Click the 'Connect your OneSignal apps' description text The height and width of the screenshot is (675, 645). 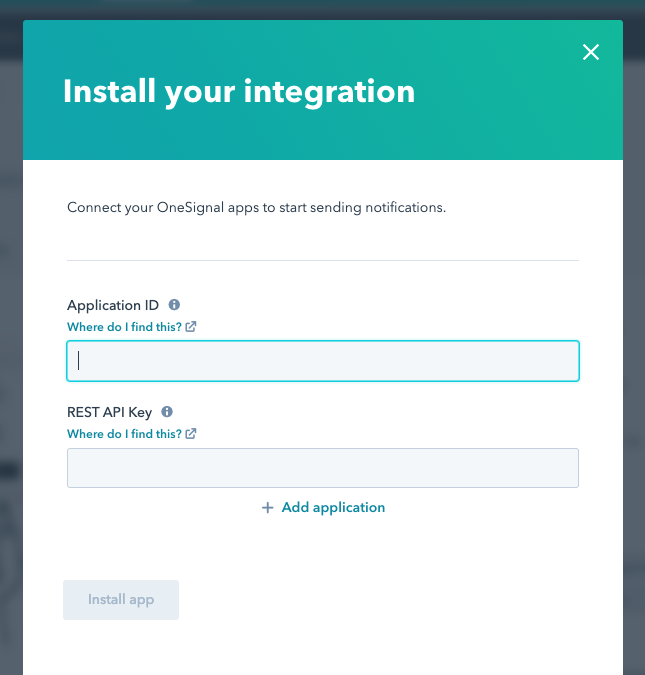[x=256, y=207]
